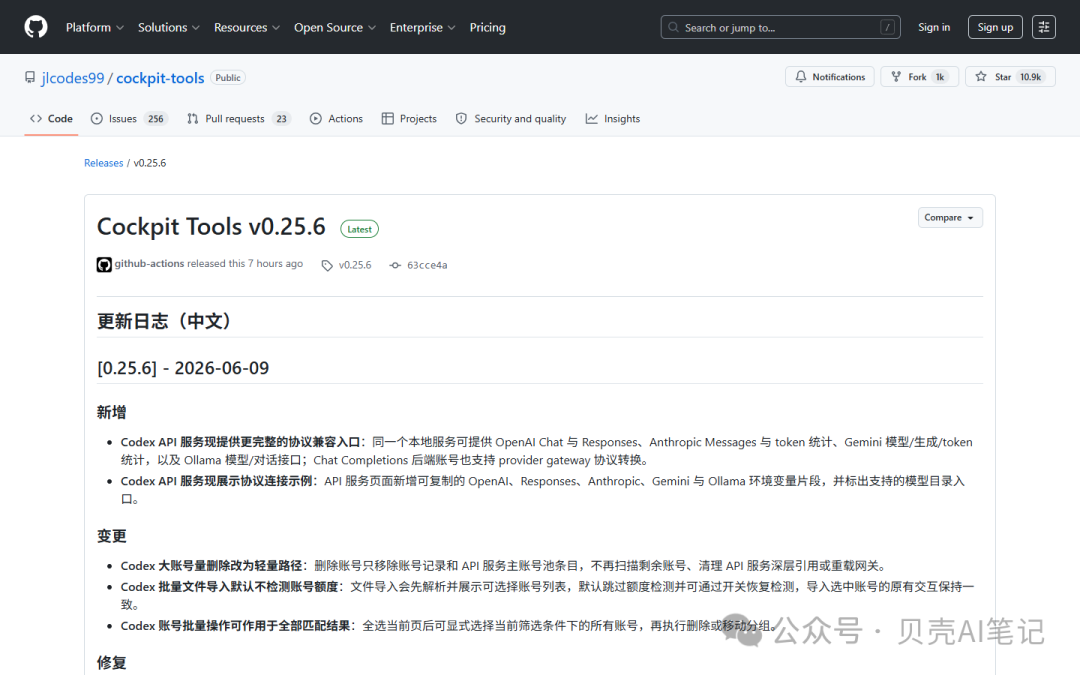The height and width of the screenshot is (675, 1080).
Task: Click the Code tab brackets icon
Action: click(x=36, y=118)
